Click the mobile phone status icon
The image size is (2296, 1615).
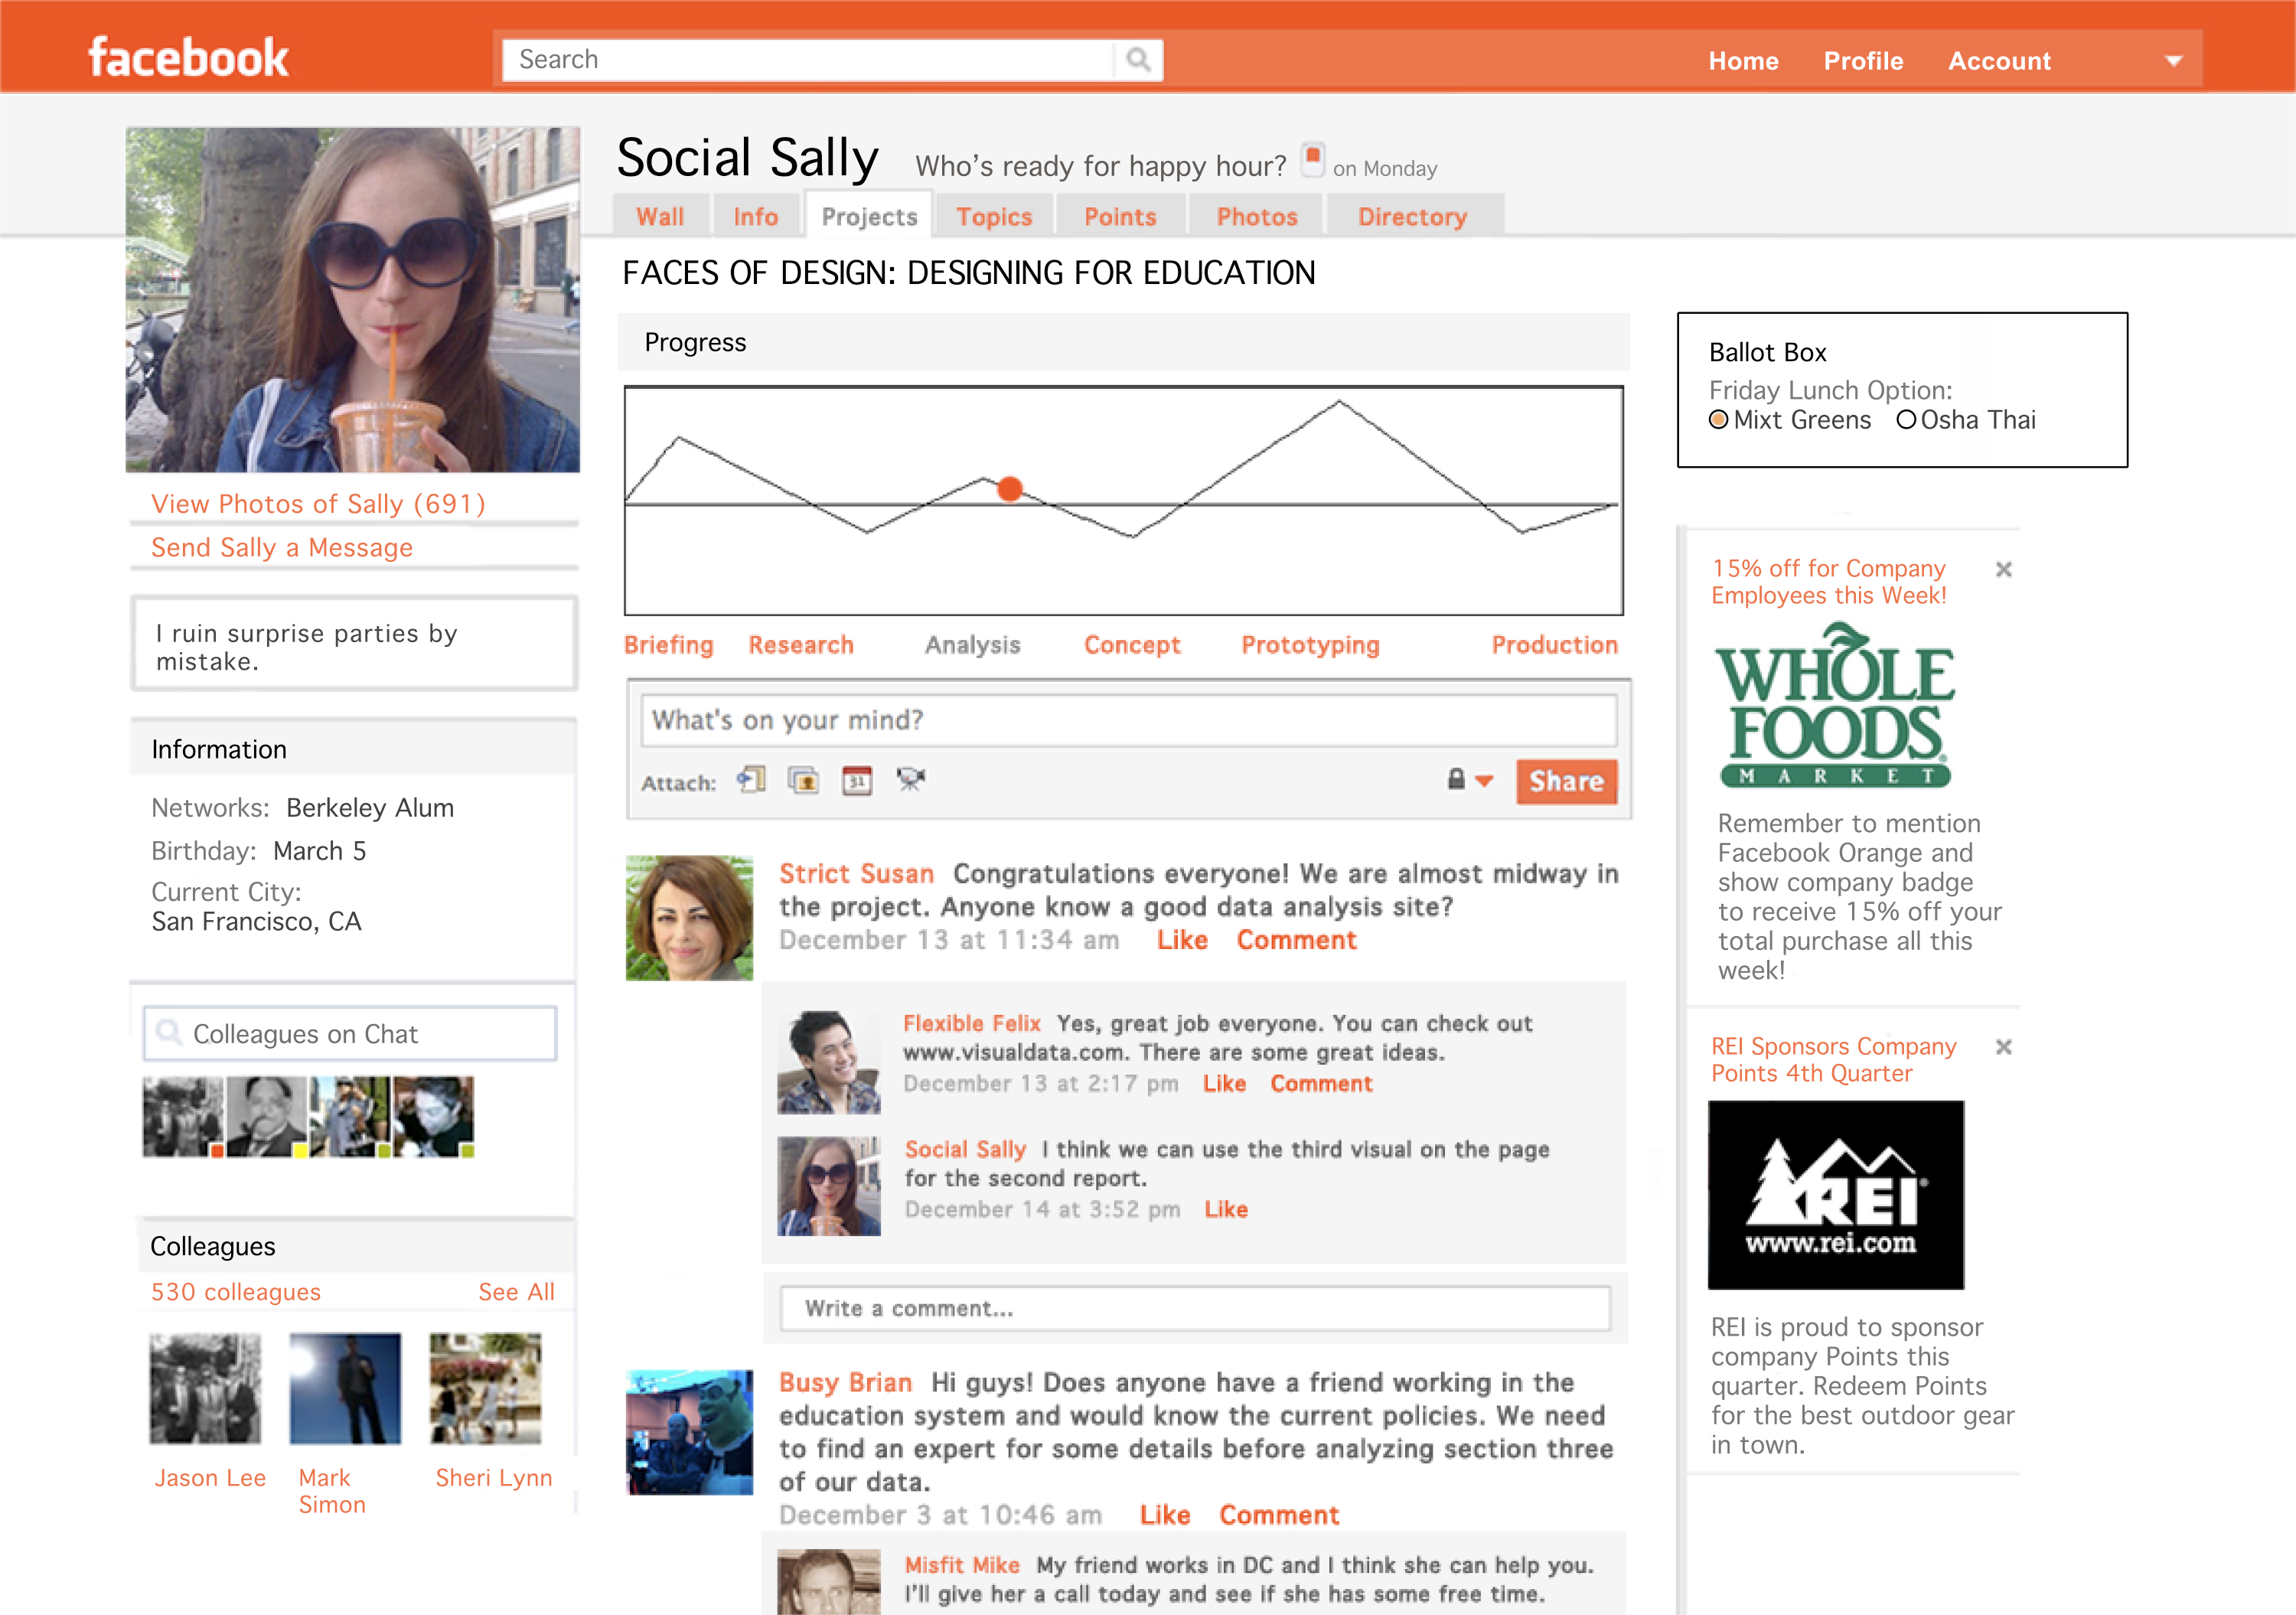point(1312,160)
